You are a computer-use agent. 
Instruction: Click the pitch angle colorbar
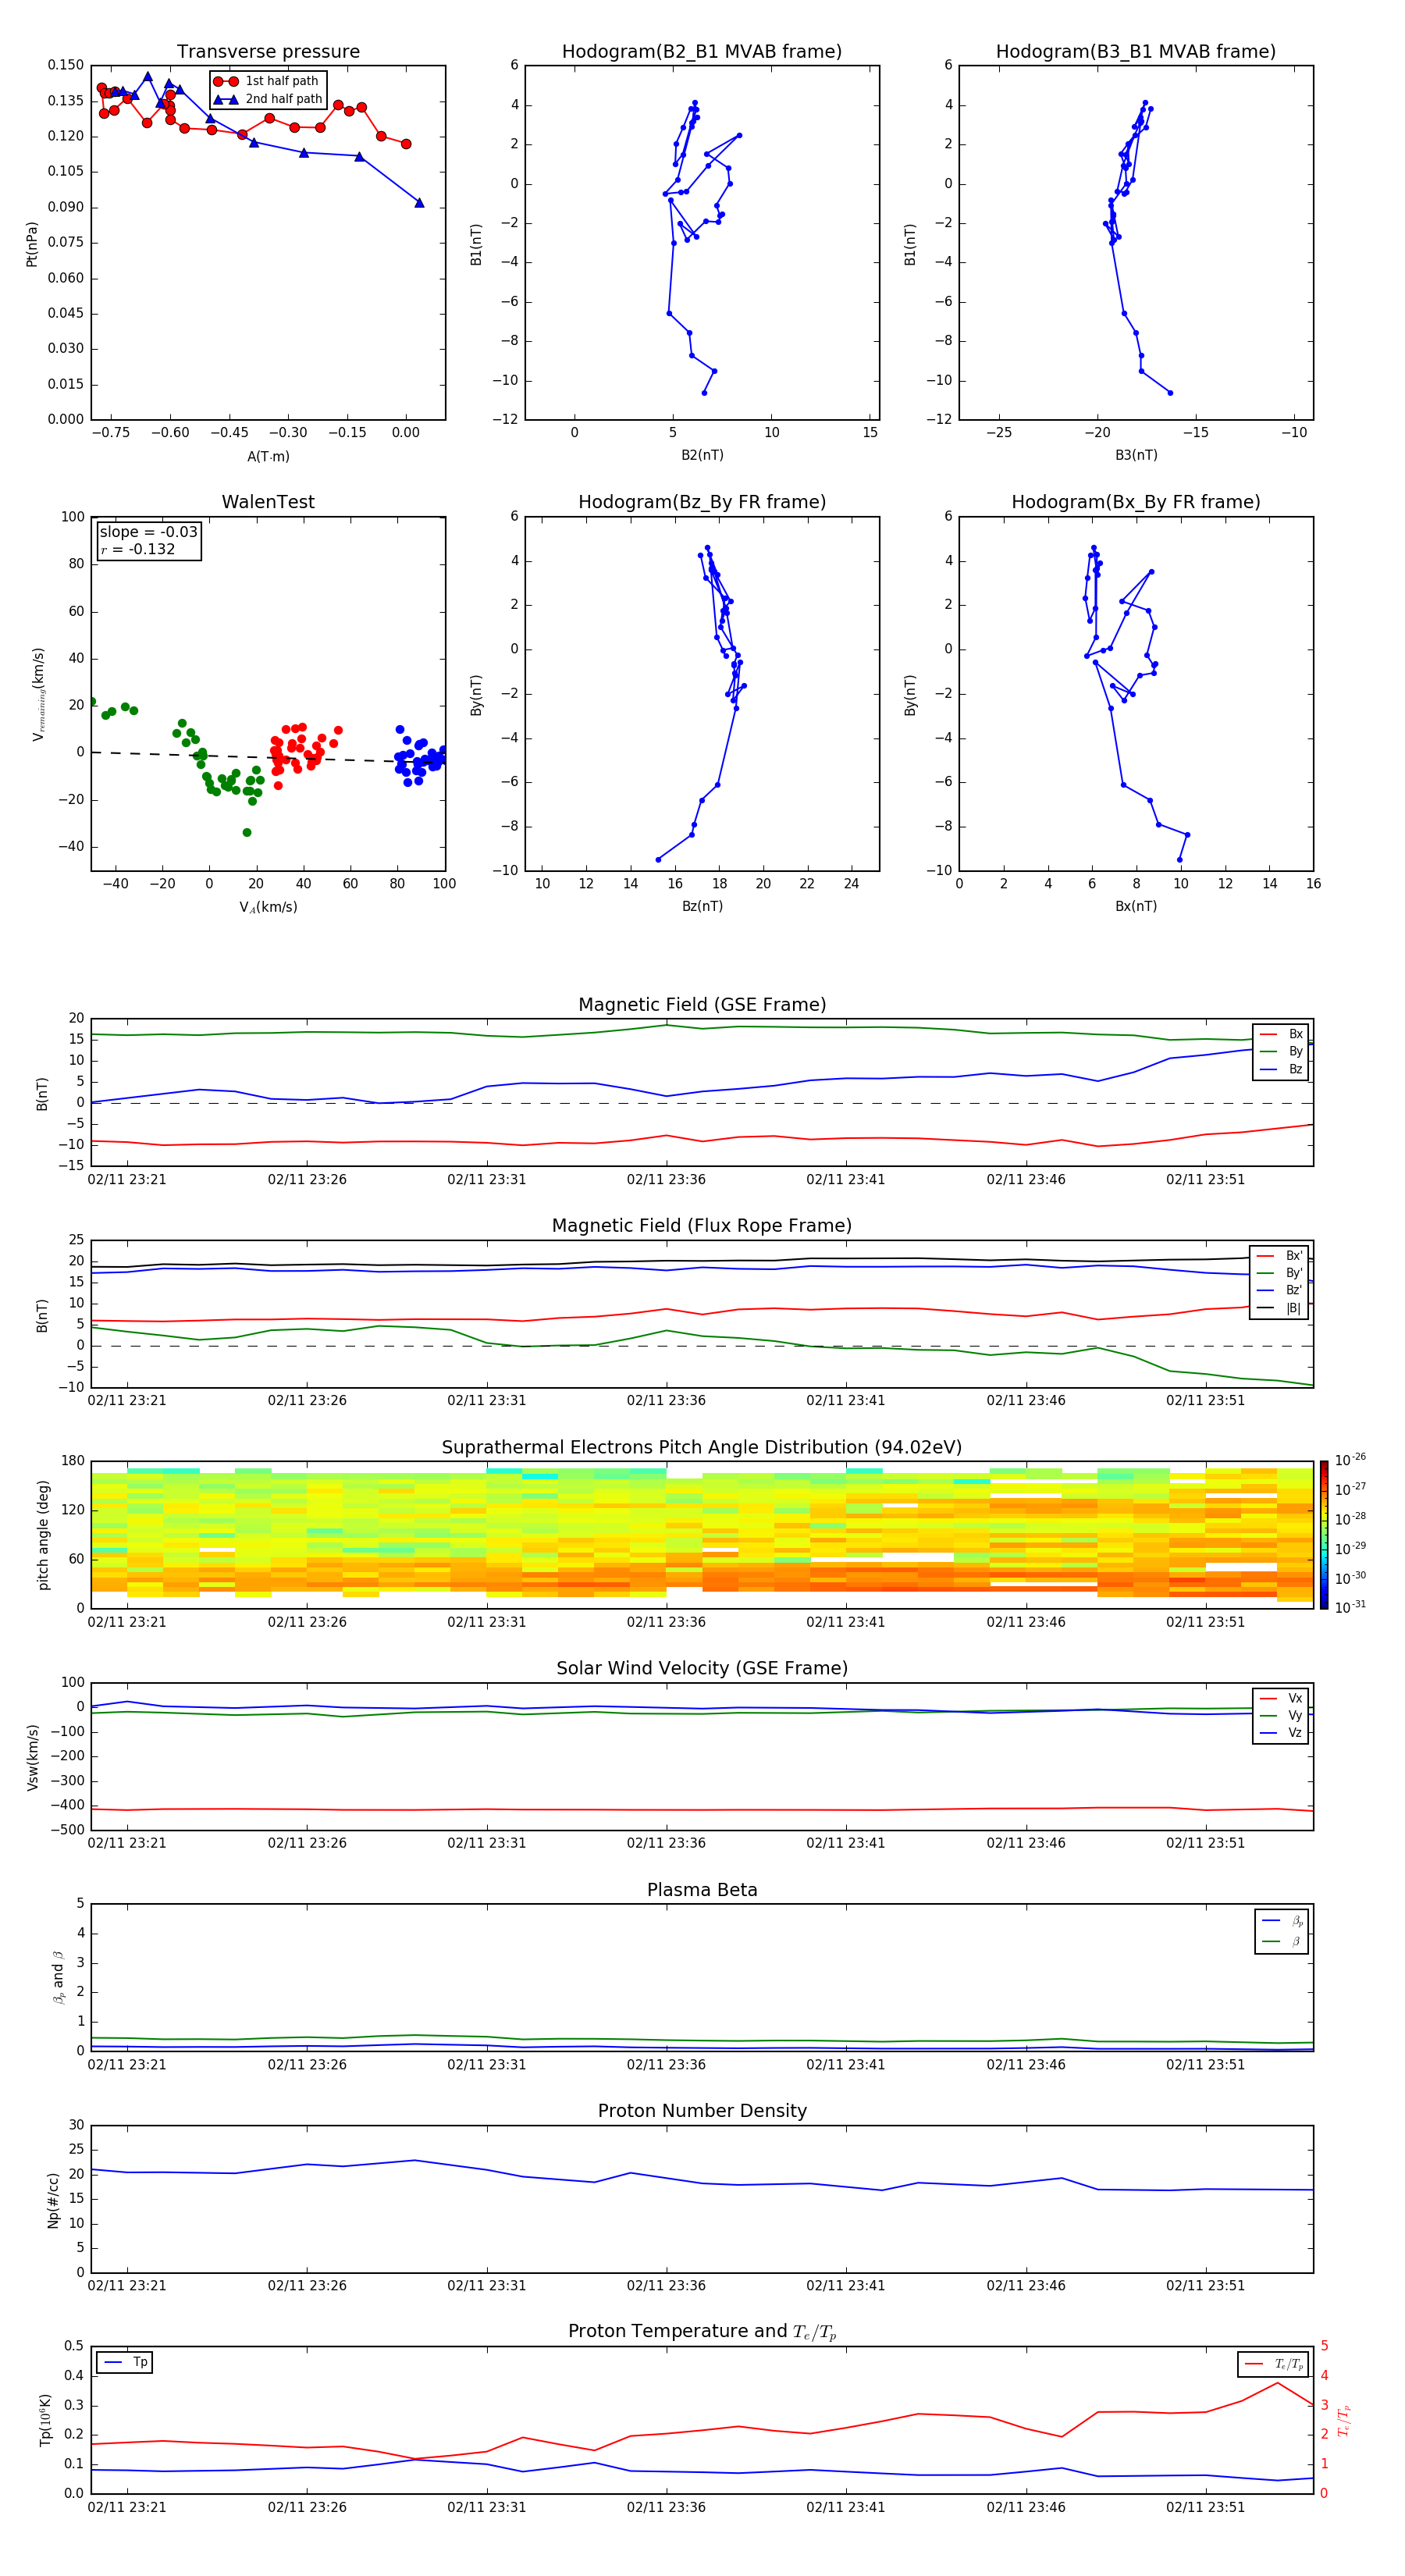[1324, 1534]
